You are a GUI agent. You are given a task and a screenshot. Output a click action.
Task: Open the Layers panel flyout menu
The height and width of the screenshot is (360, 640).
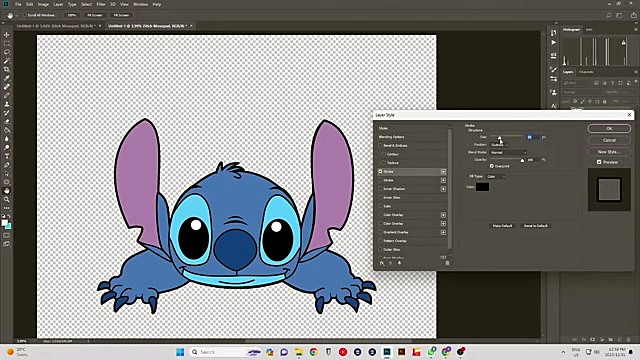(x=636, y=72)
